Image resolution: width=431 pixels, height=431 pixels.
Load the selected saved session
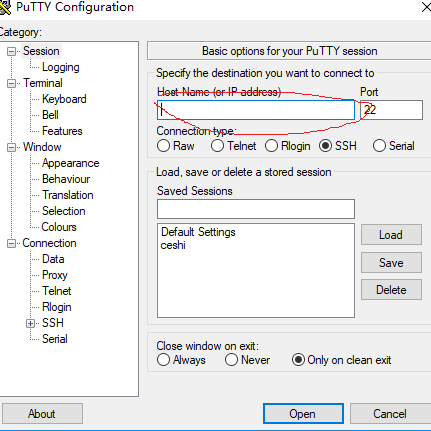391,235
